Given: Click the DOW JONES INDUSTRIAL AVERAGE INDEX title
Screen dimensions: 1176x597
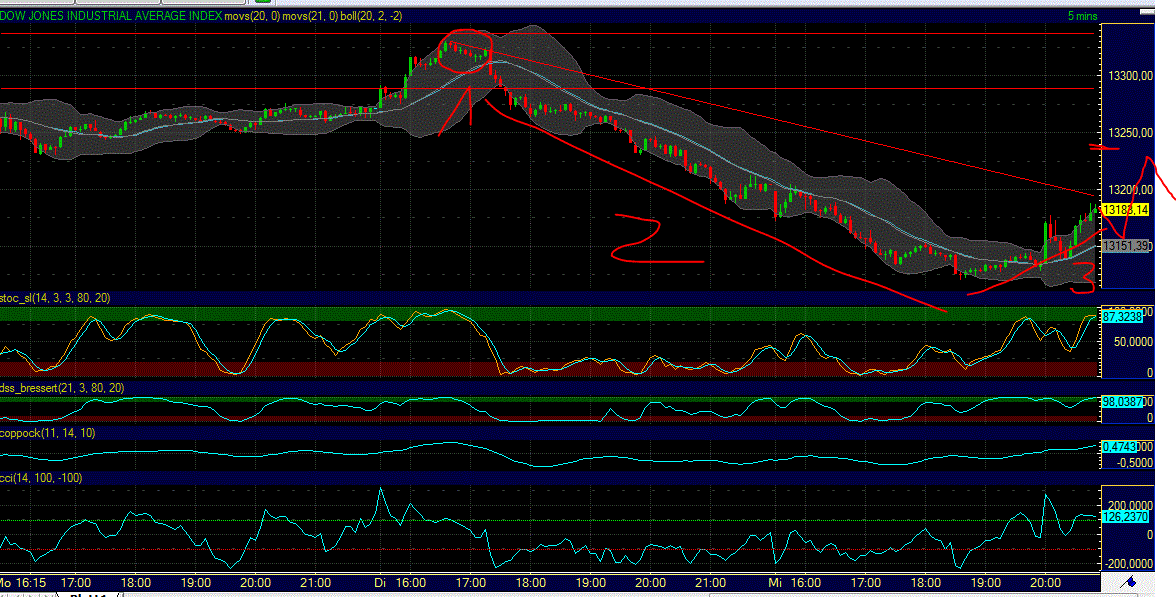Looking at the screenshot, I should 110,16.
